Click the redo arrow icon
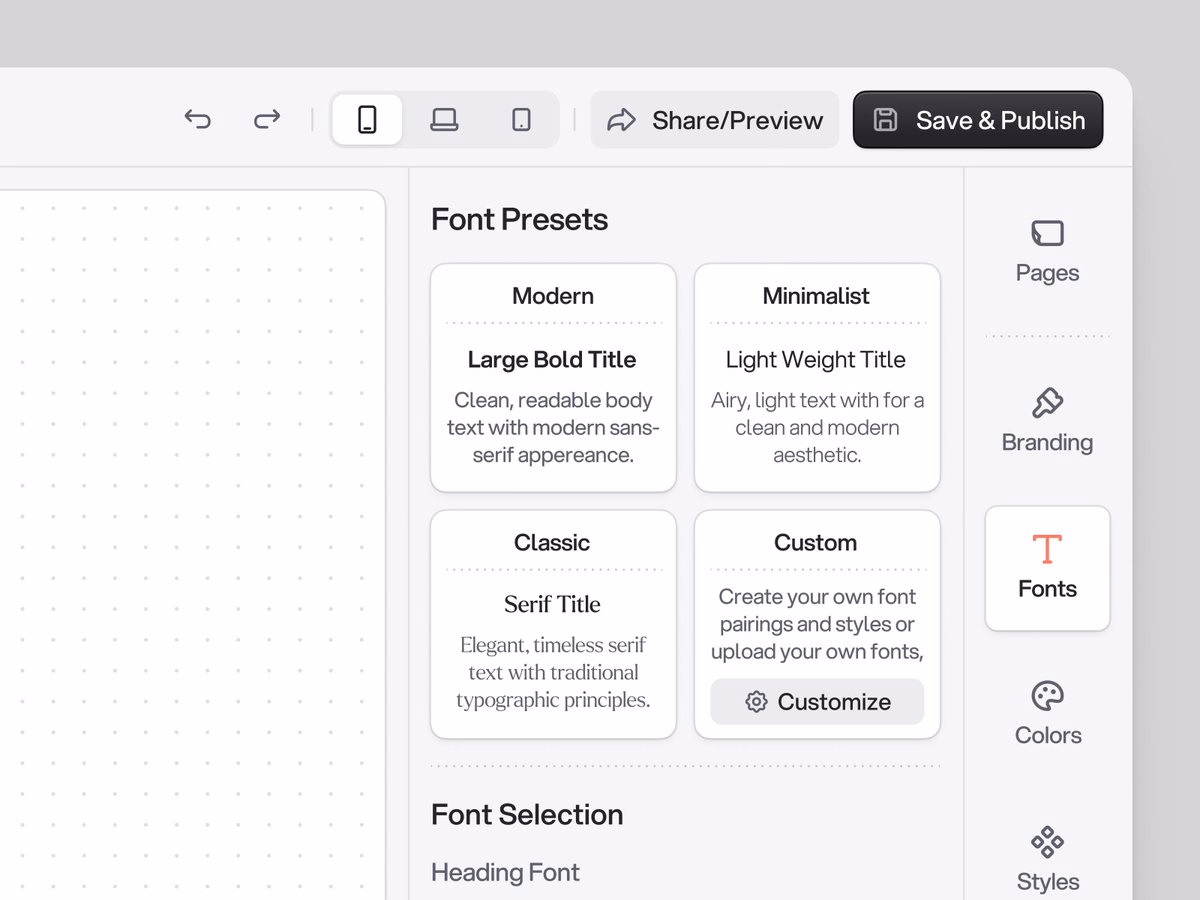Image resolution: width=1200 pixels, height=900 pixels. point(267,120)
